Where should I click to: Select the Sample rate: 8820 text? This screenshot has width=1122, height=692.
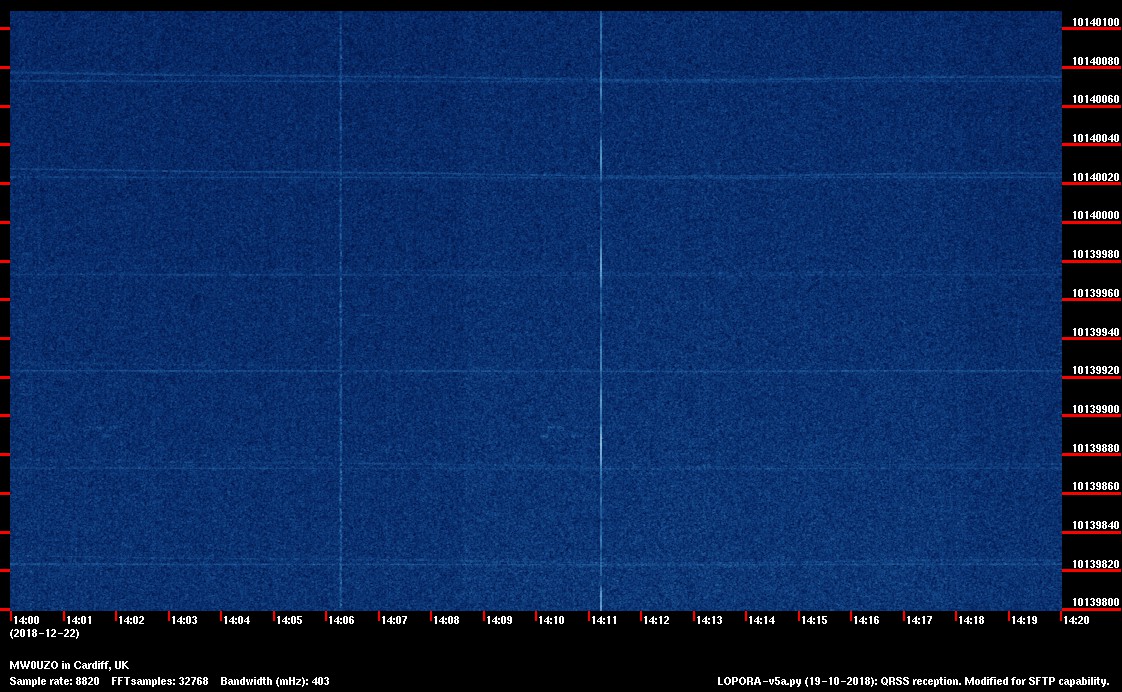(54, 681)
